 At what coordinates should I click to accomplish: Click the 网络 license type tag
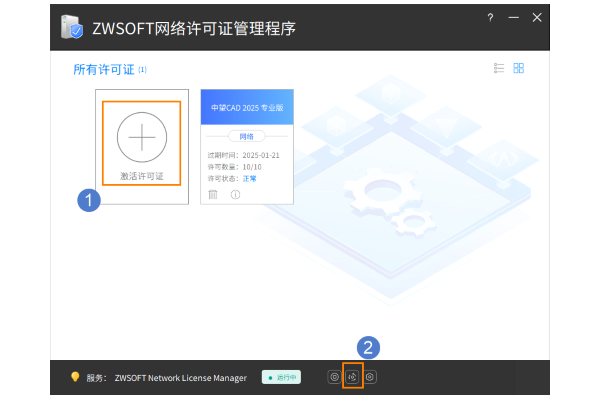click(246, 136)
